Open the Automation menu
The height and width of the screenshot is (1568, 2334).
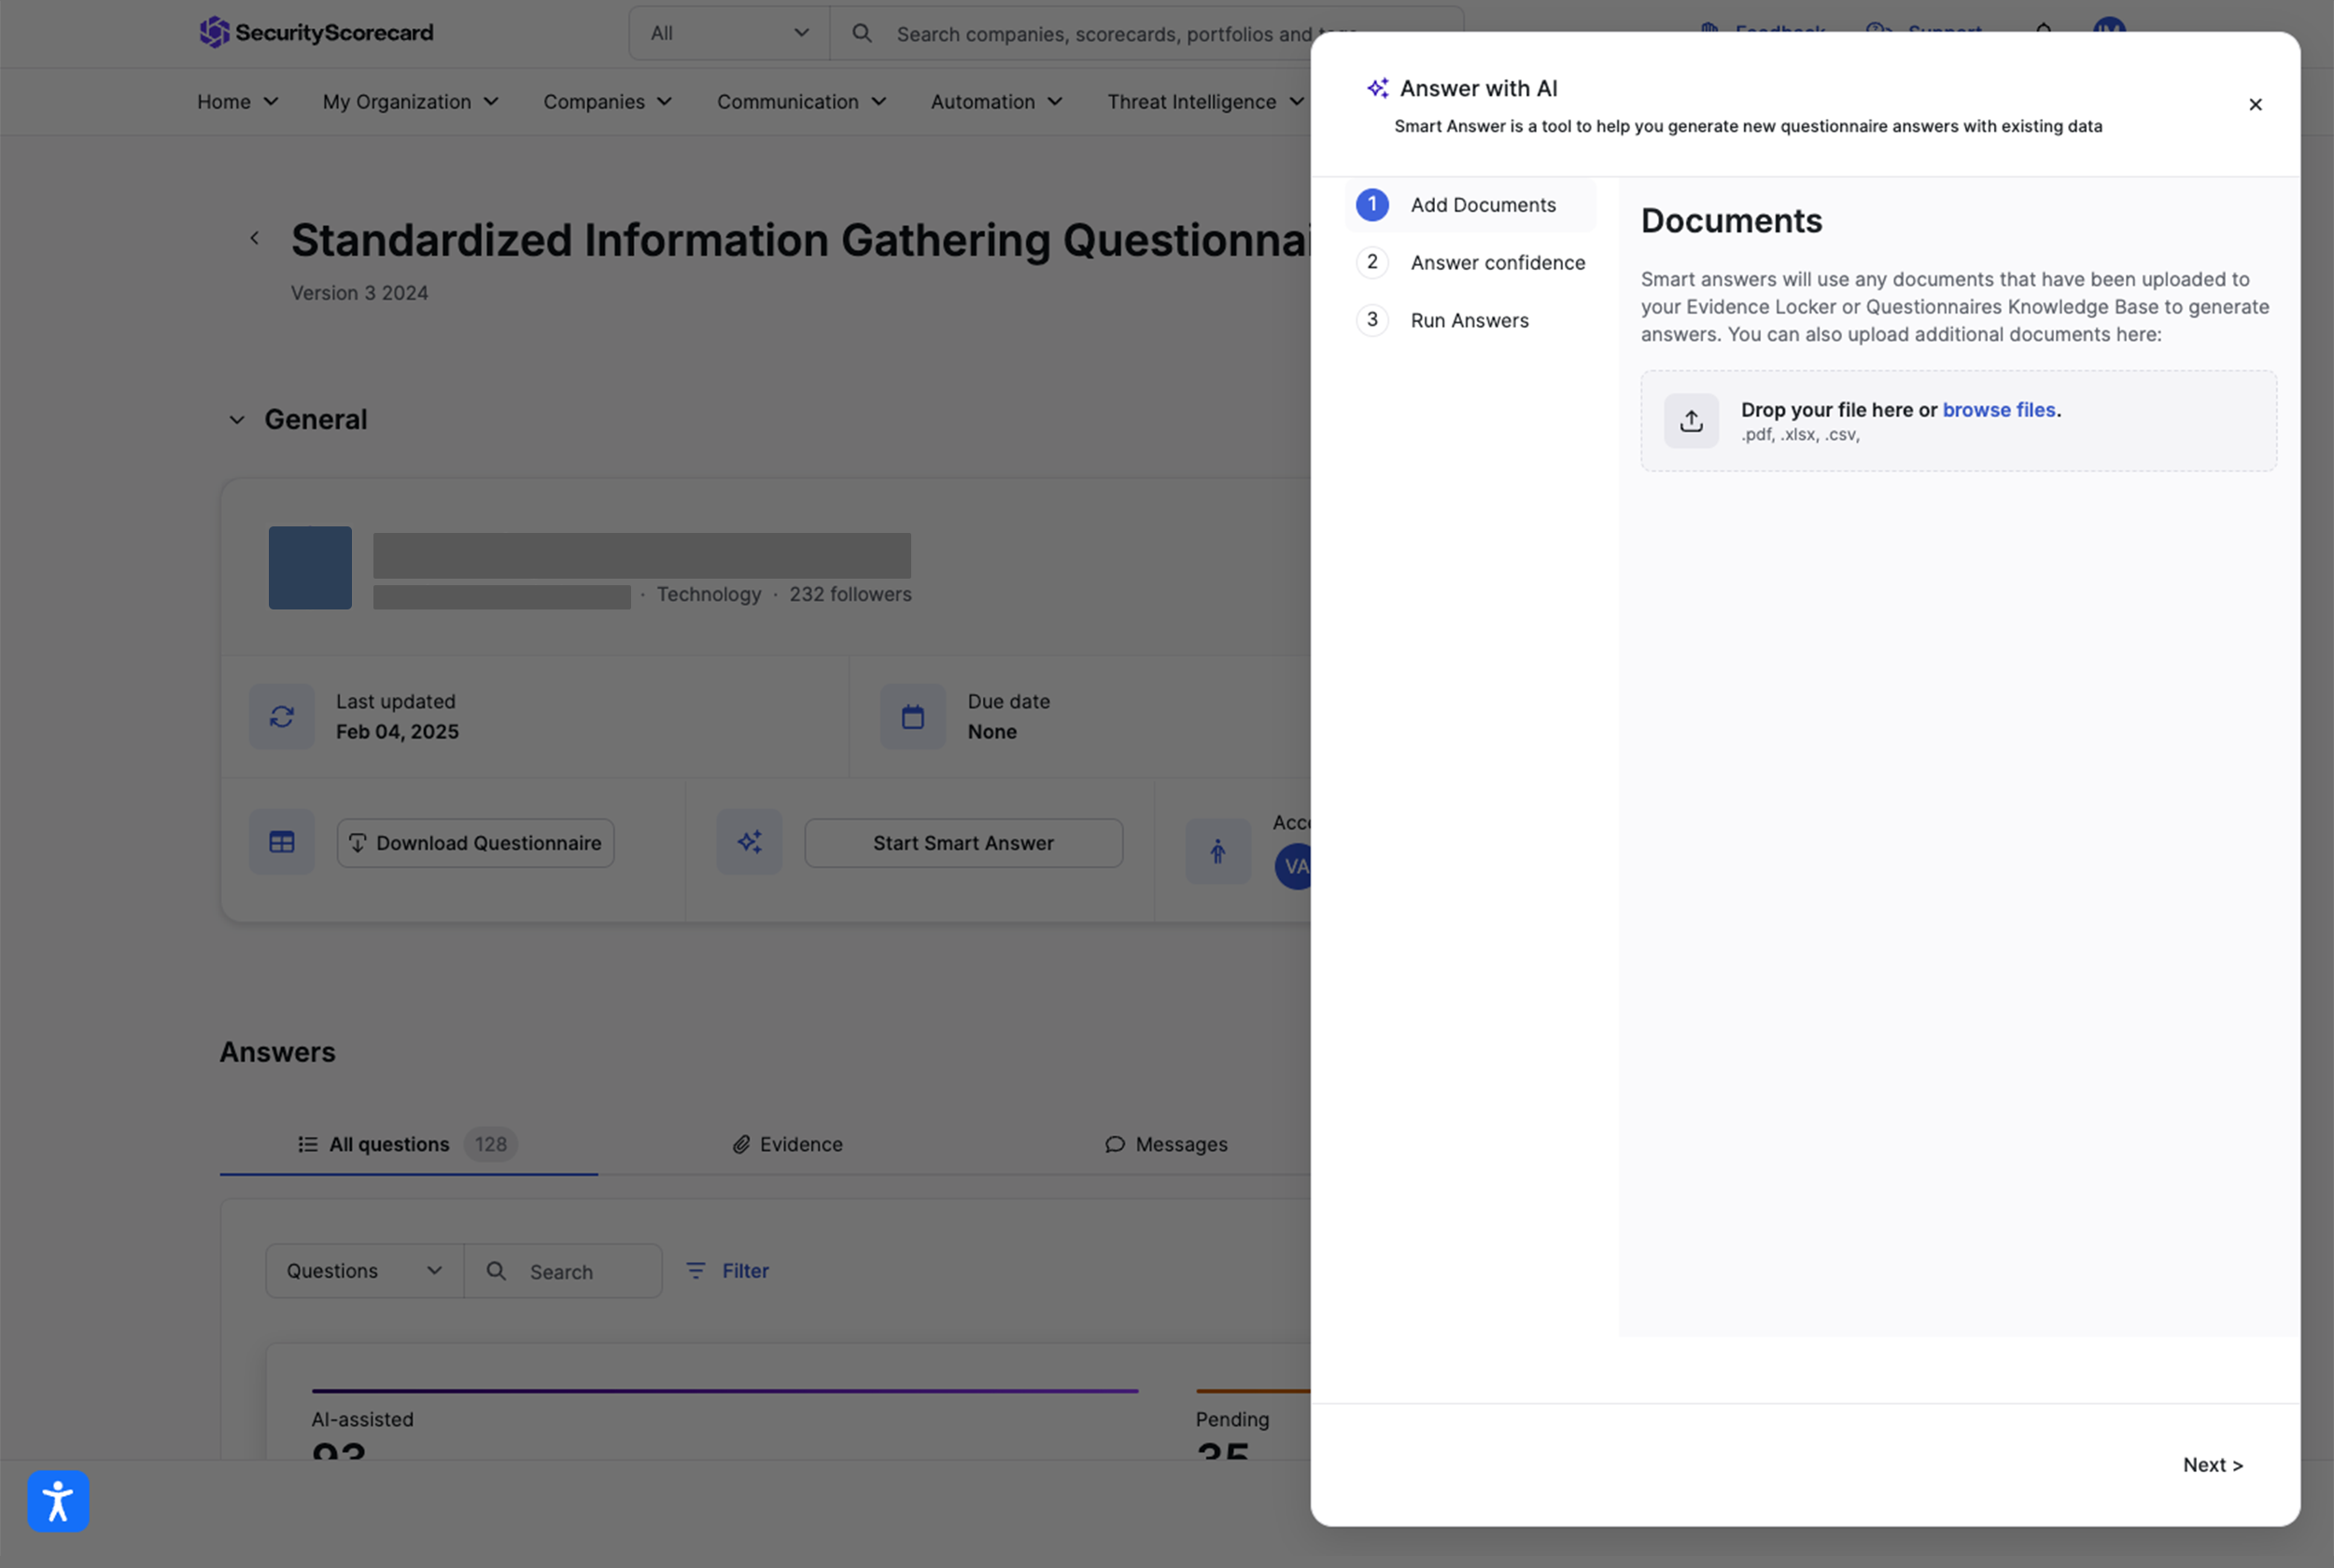coord(997,101)
